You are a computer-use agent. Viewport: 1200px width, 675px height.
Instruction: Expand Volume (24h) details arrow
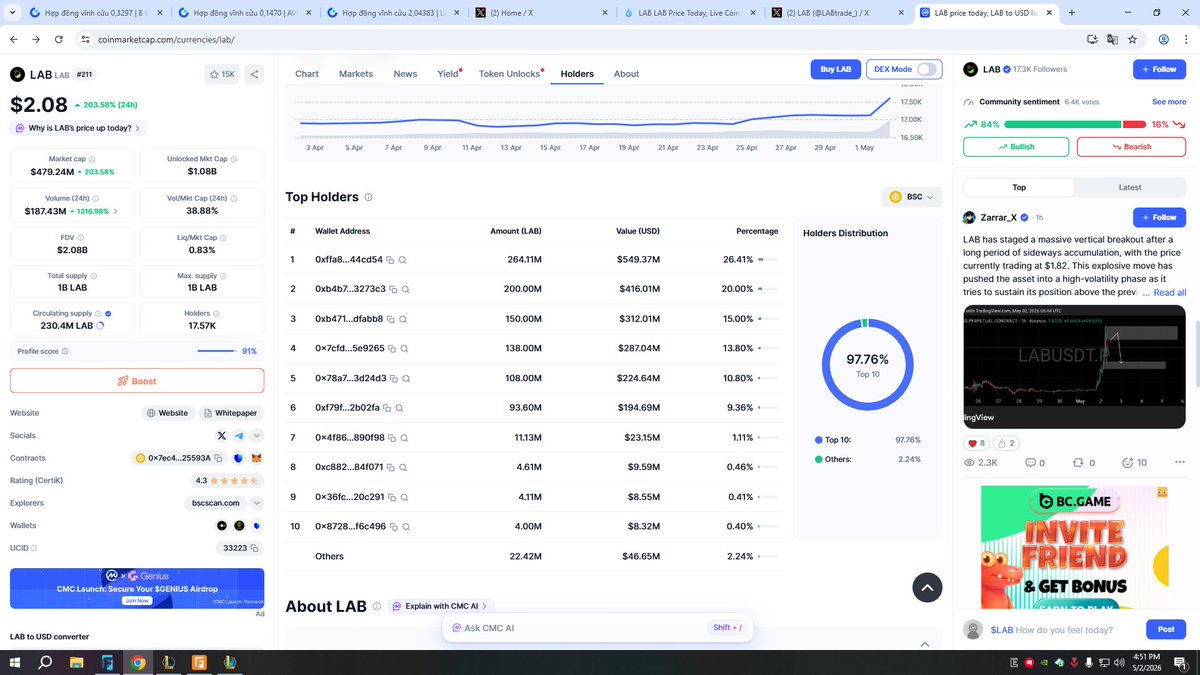pyautogui.click(x=116, y=211)
